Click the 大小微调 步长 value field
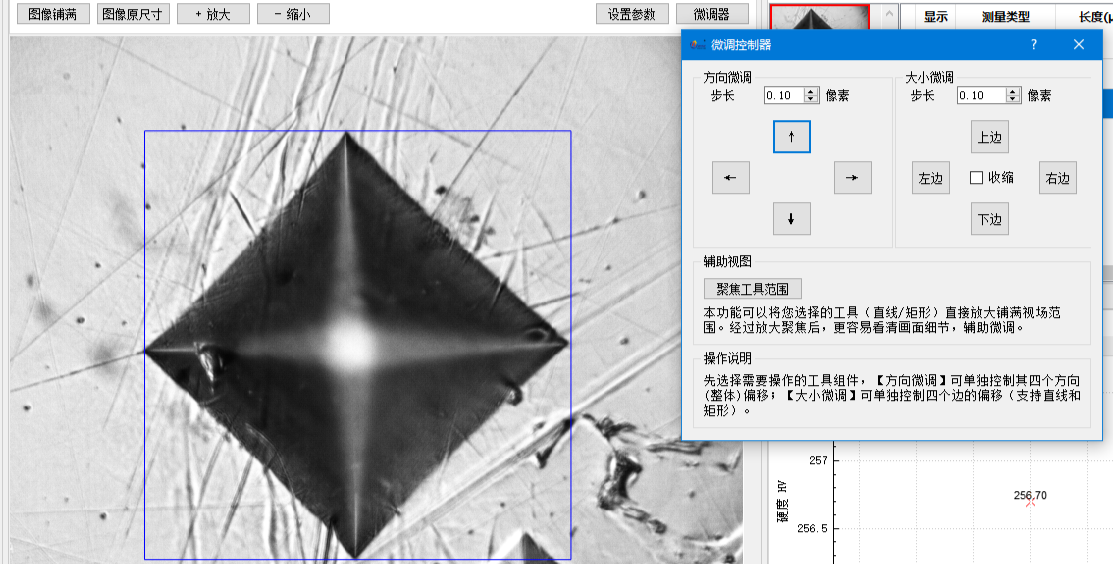The width and height of the screenshot is (1113, 564). [x=982, y=95]
